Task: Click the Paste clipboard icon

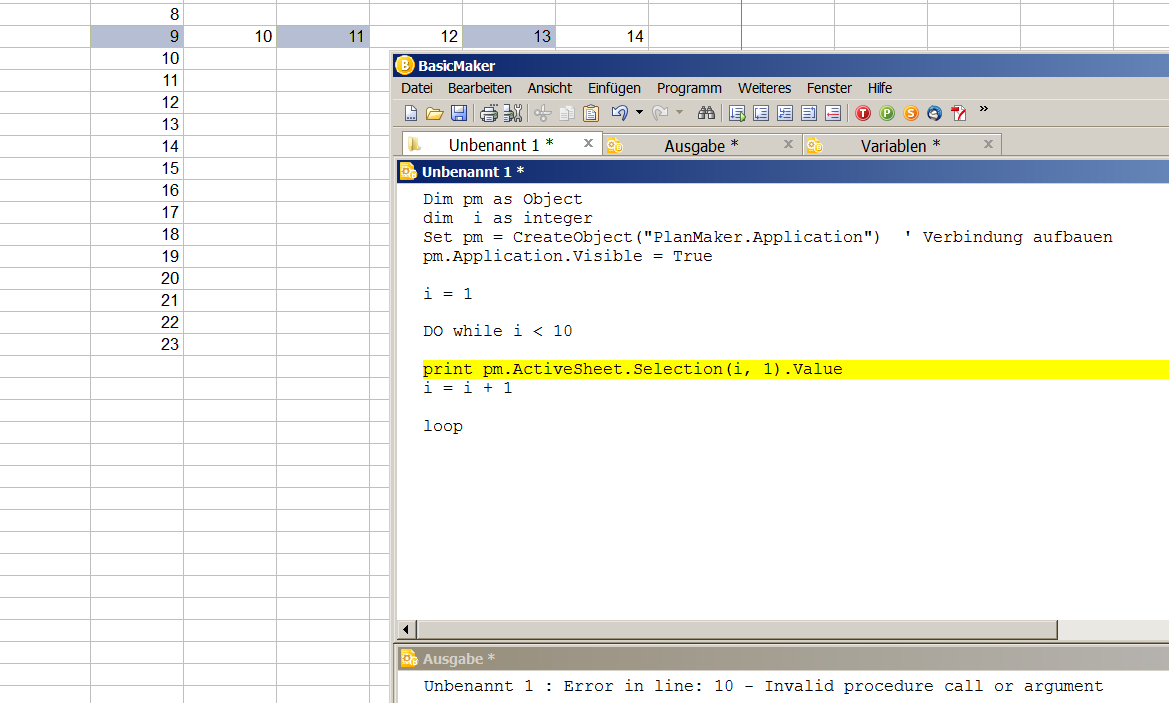Action: coord(591,113)
